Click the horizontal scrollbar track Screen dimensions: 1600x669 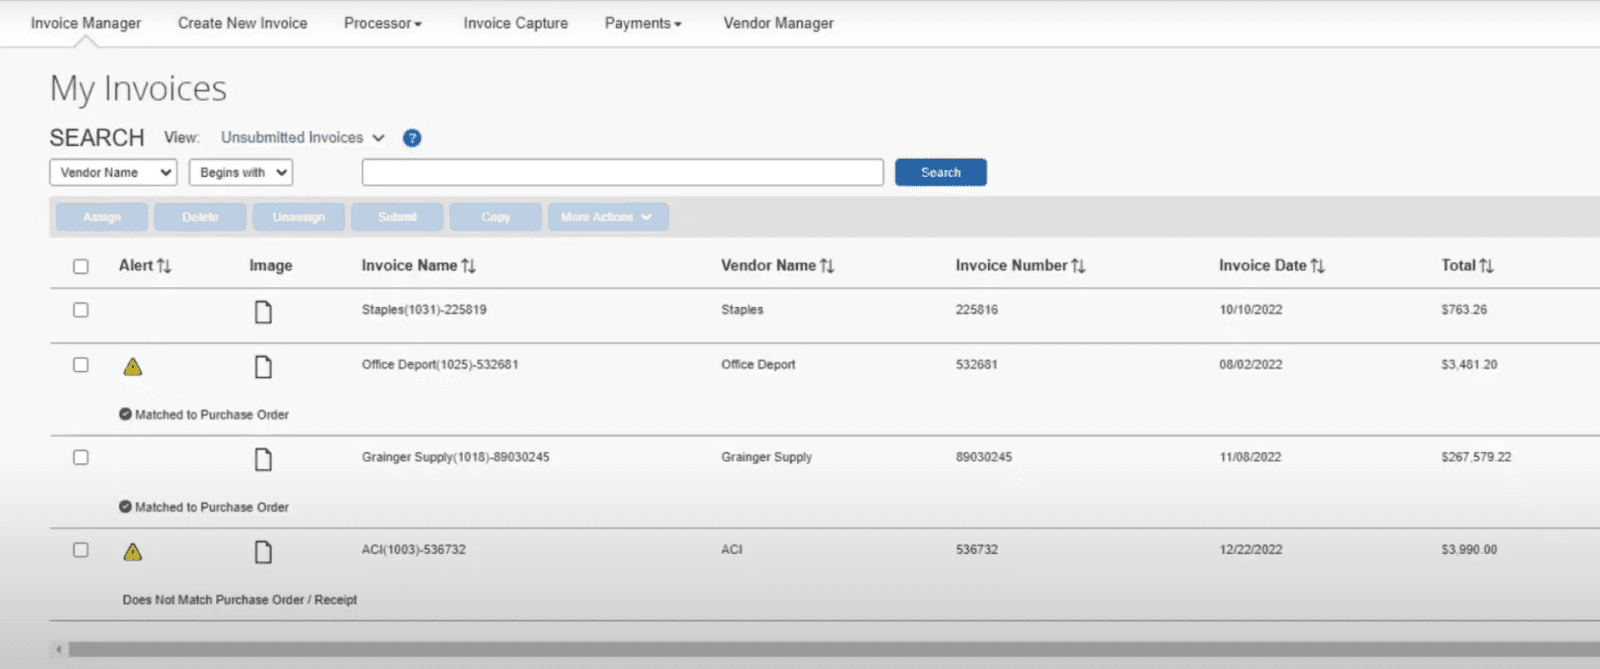point(834,650)
